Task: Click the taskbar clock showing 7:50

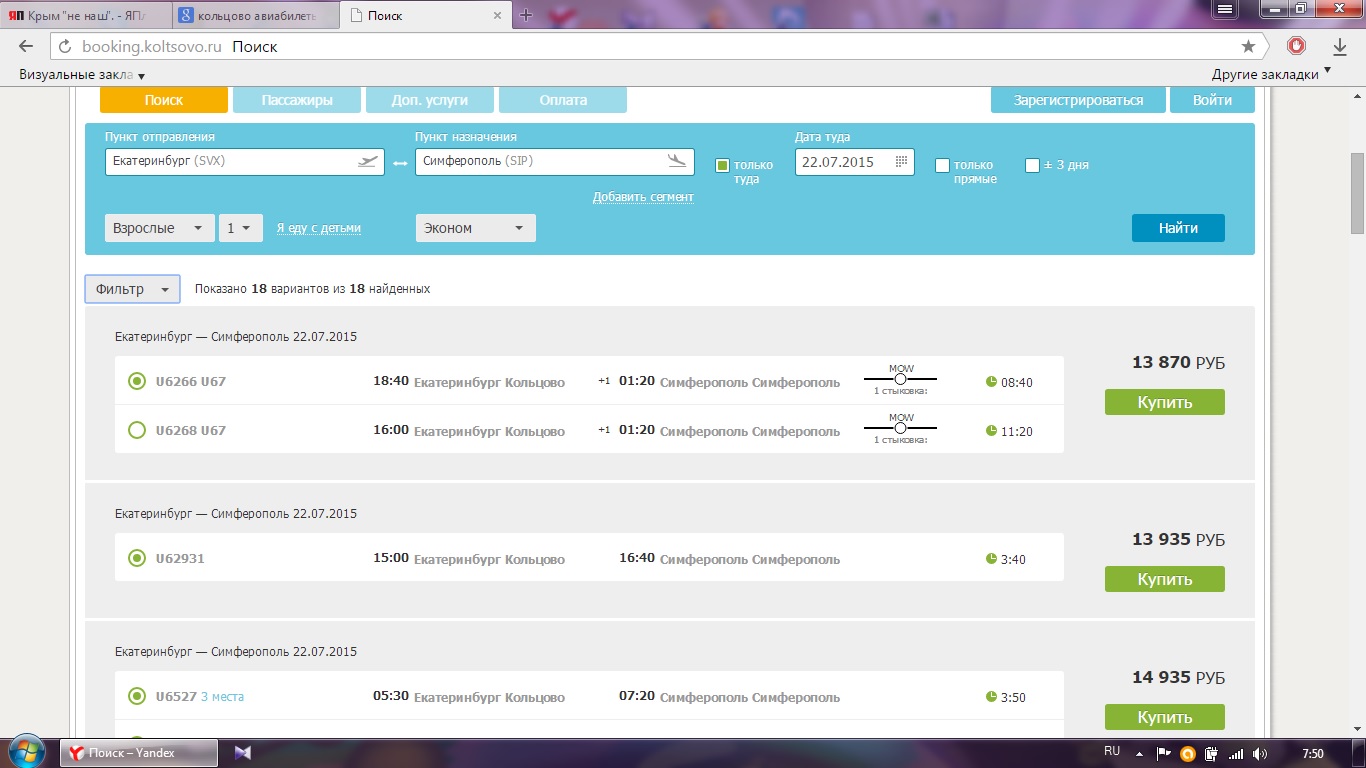Action: tap(1313, 753)
